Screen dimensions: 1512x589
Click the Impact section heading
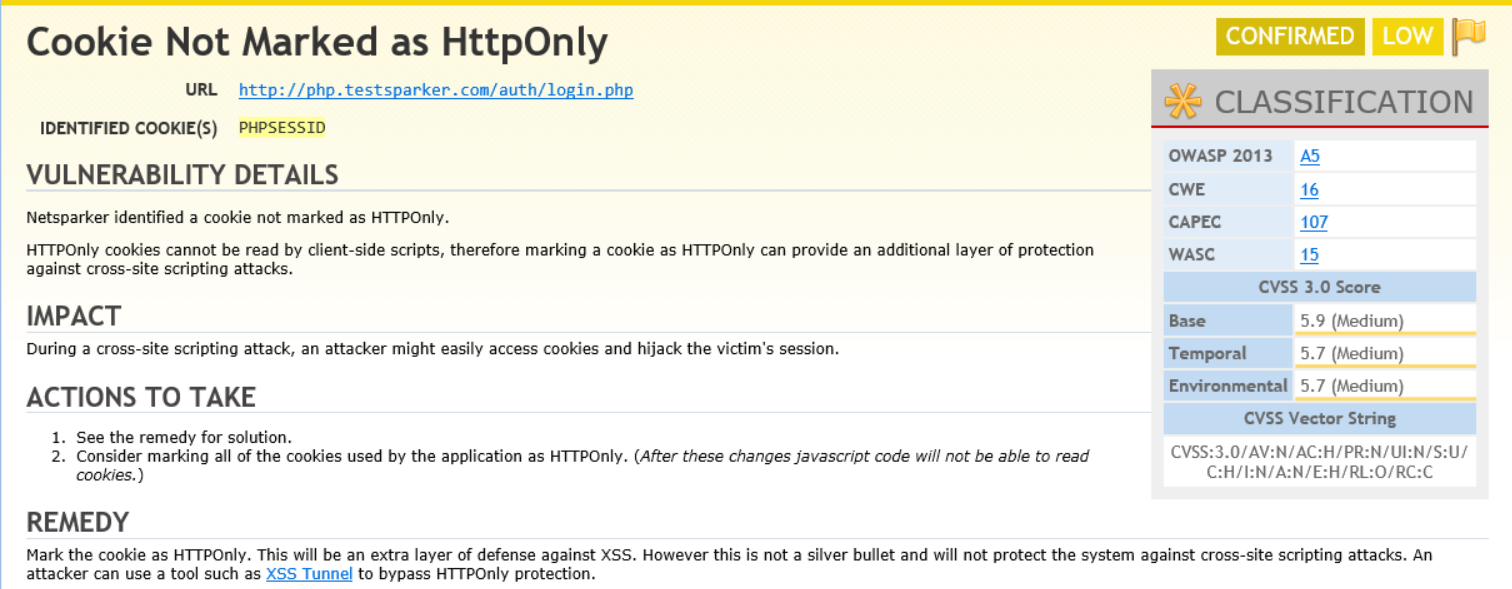pos(74,316)
